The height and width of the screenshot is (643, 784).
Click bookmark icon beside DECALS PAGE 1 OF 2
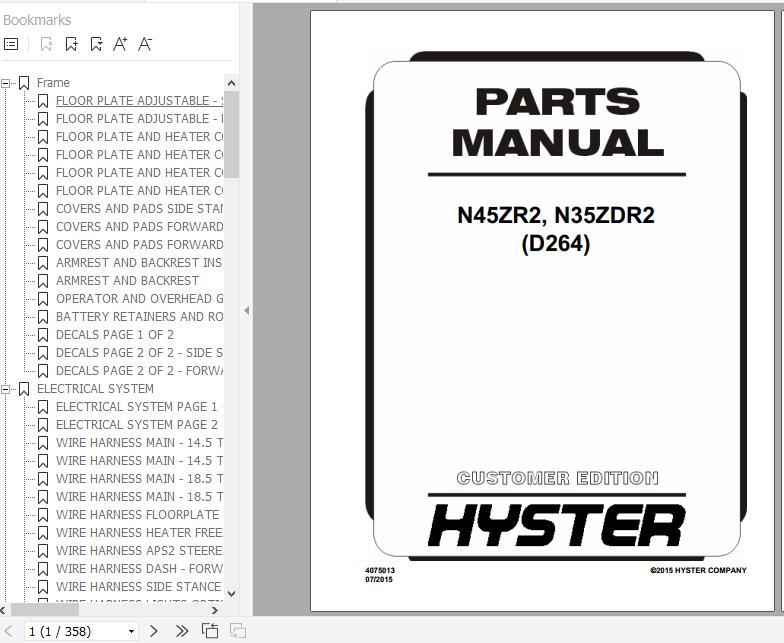pyautogui.click(x=43, y=335)
